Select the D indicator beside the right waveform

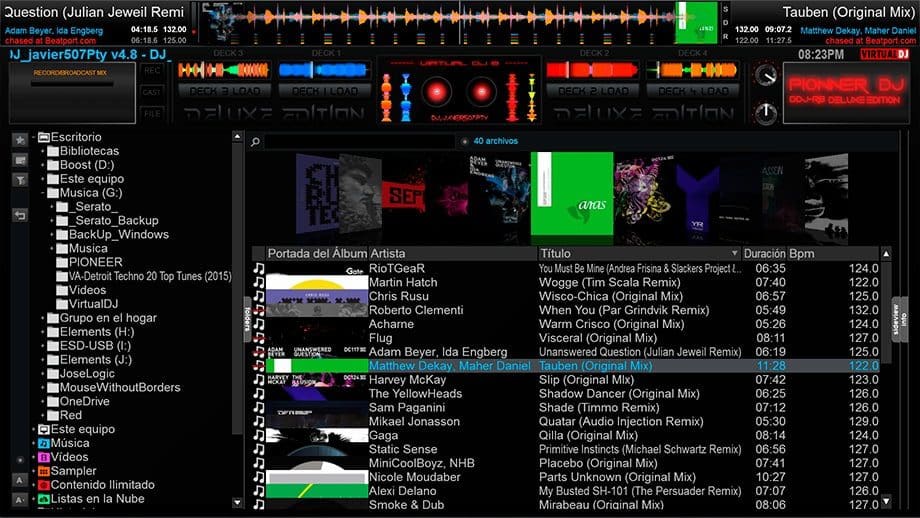[x=725, y=23]
